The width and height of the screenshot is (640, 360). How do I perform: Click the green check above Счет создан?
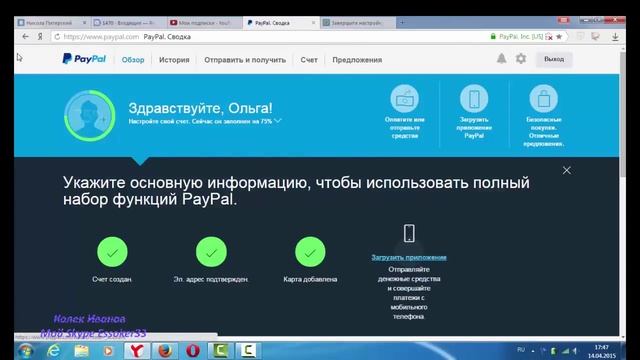(x=112, y=252)
